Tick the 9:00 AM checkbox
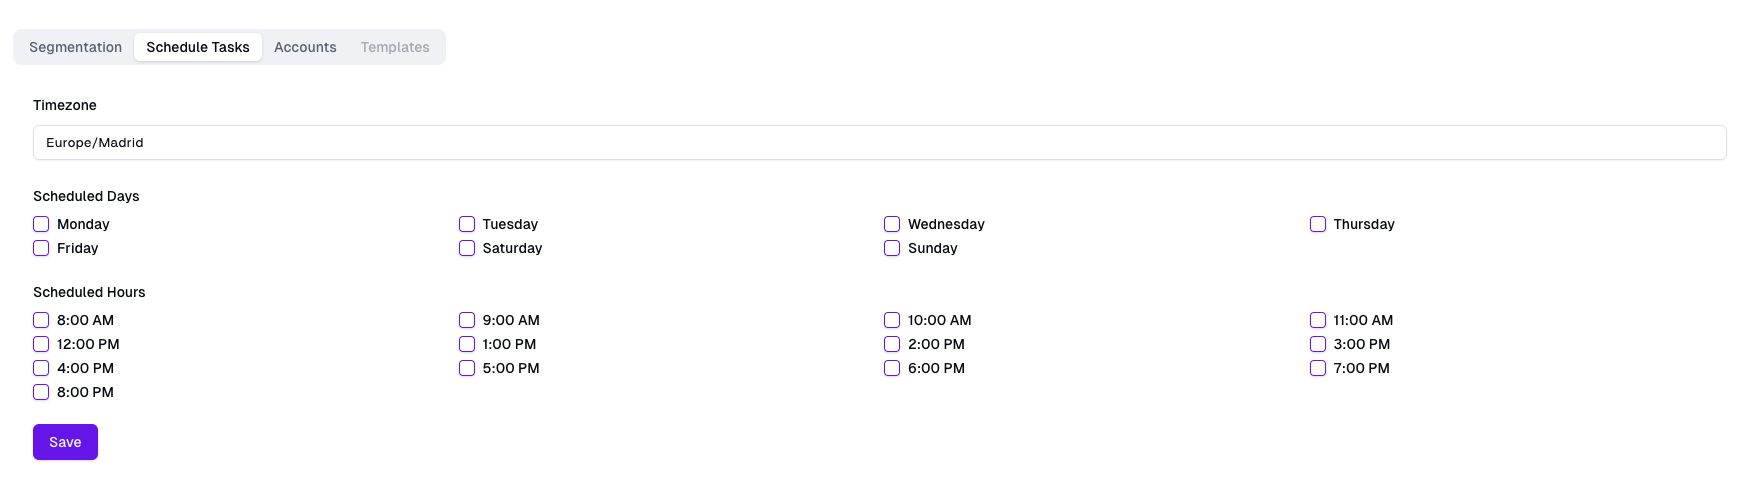The image size is (1756, 489). pos(467,320)
